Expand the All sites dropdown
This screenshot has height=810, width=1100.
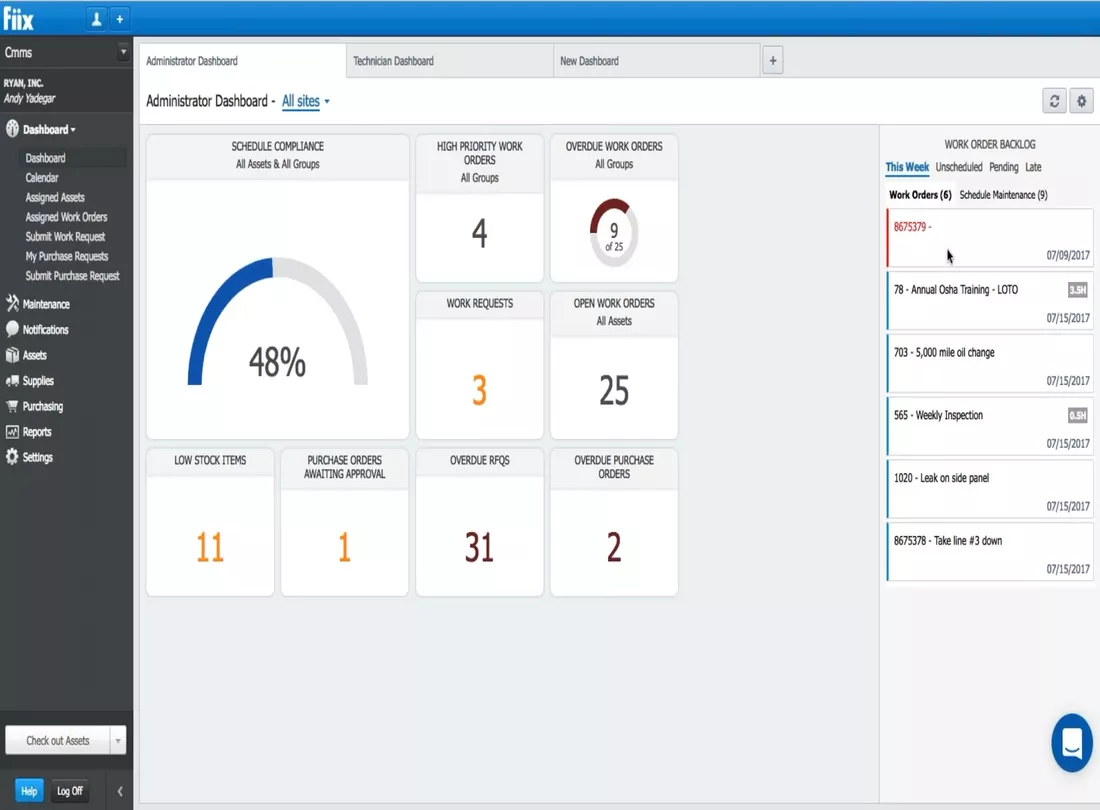[x=305, y=101]
